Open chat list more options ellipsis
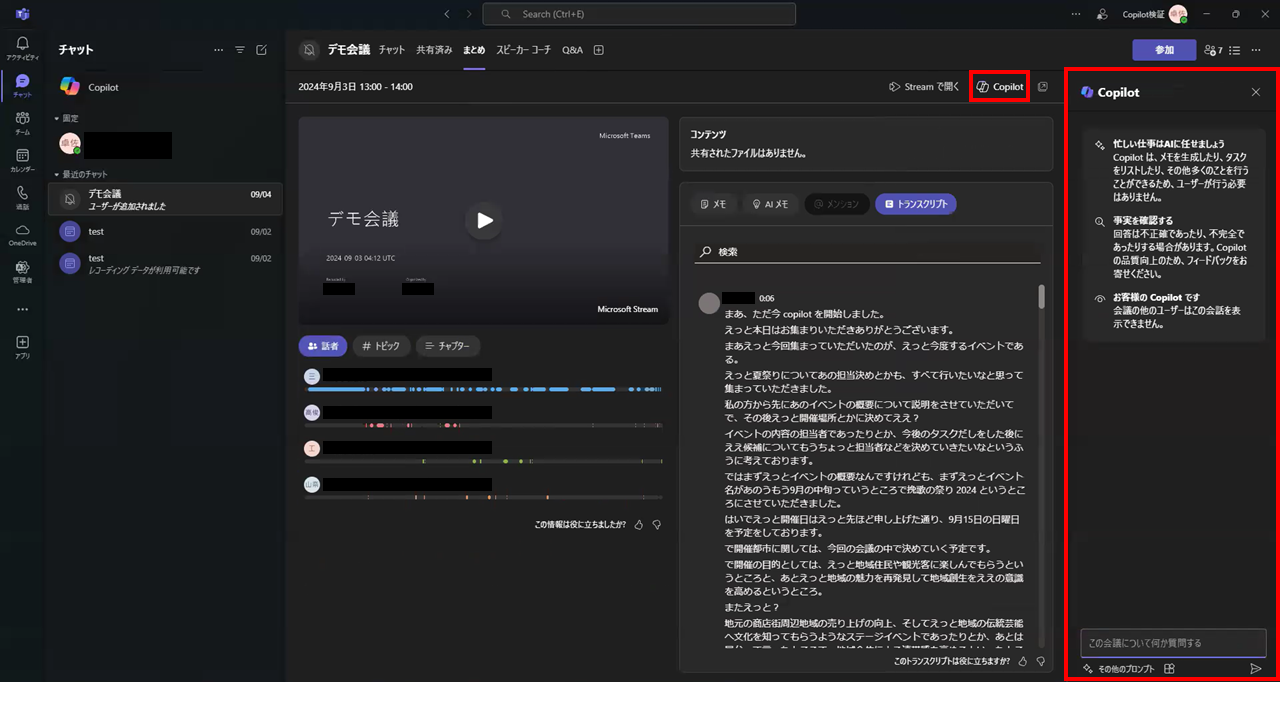 [x=218, y=49]
